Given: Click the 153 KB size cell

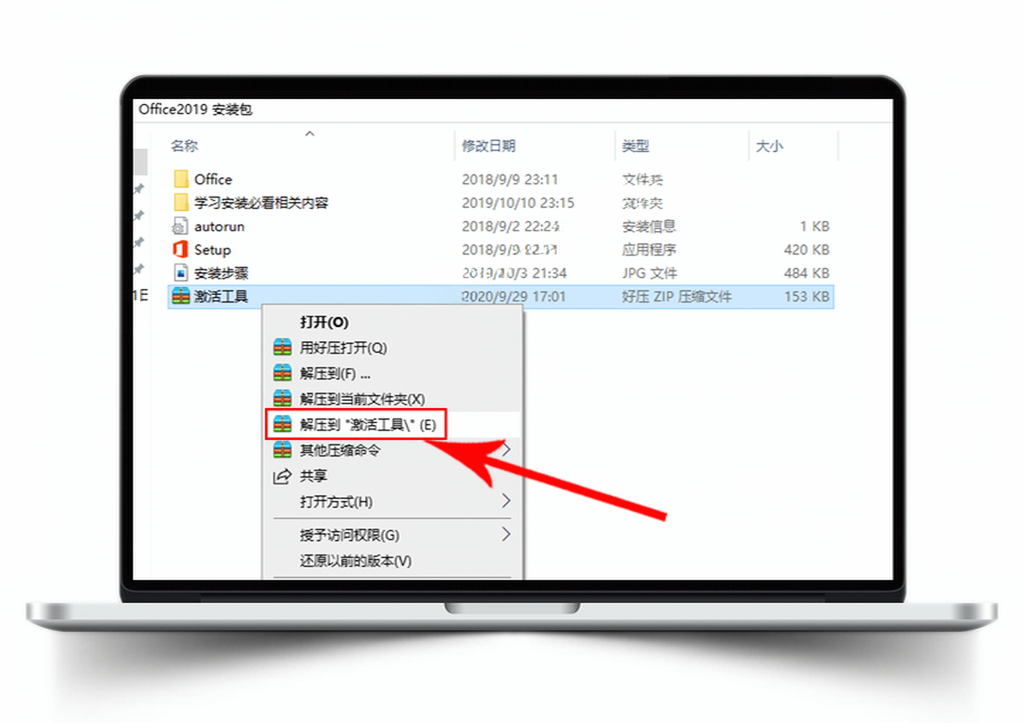Looking at the screenshot, I should (x=807, y=297).
